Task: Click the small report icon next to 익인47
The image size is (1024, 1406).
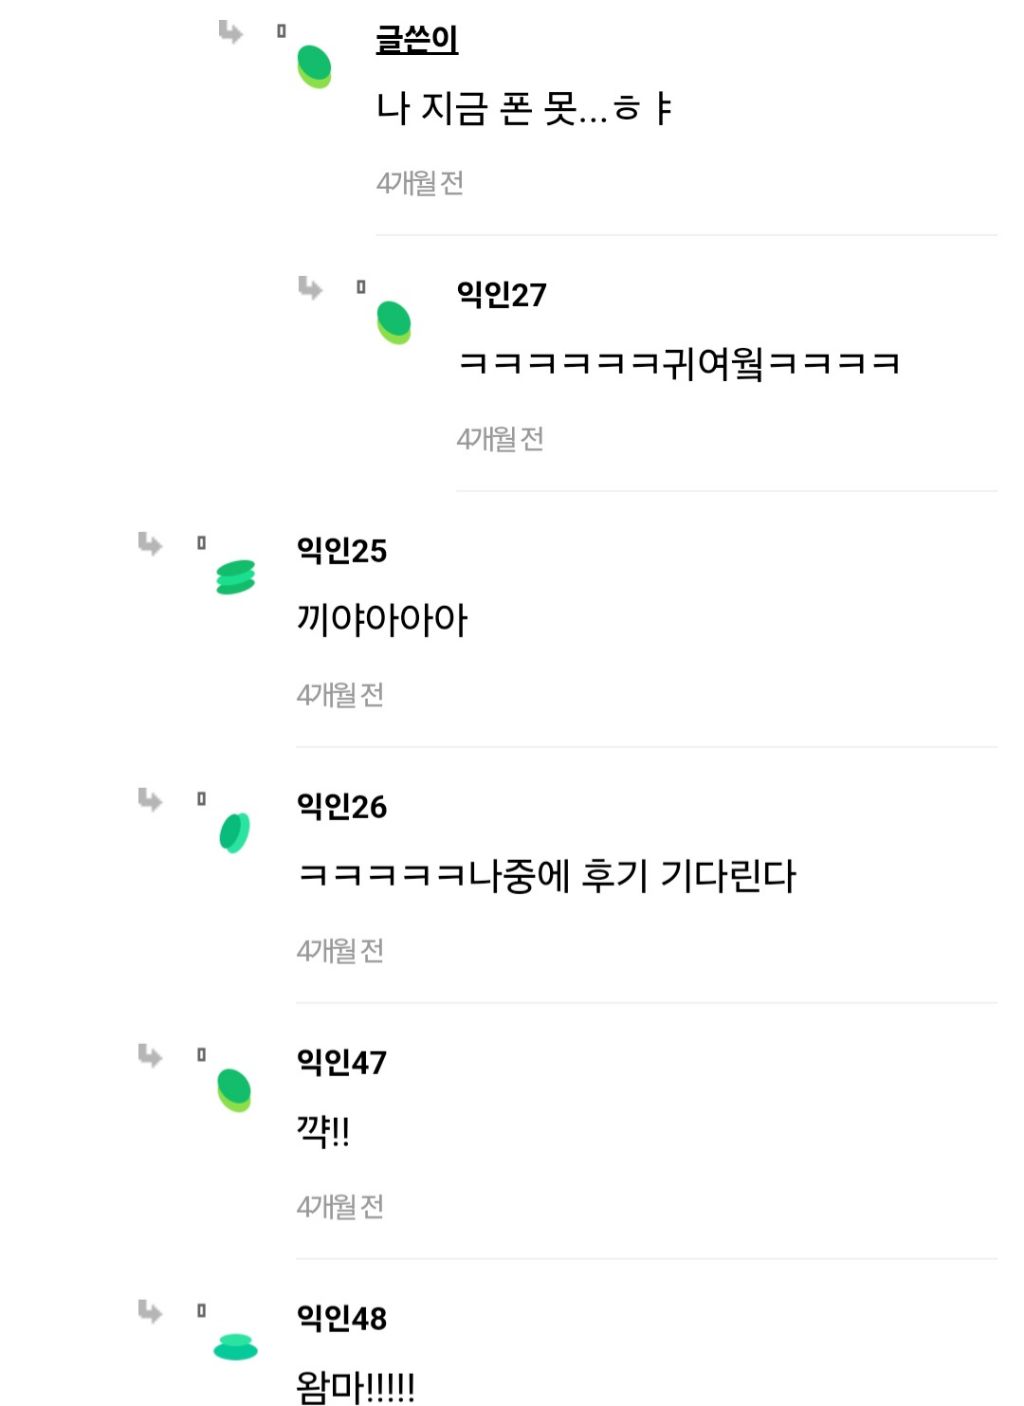Action: click(x=200, y=1053)
